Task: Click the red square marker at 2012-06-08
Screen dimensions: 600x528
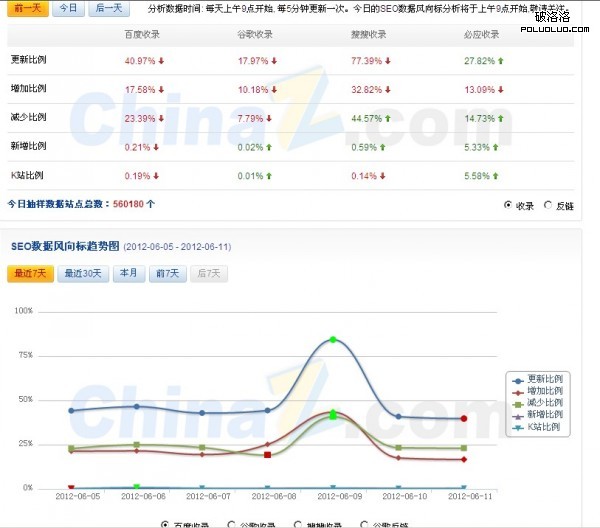Action: [x=268, y=455]
